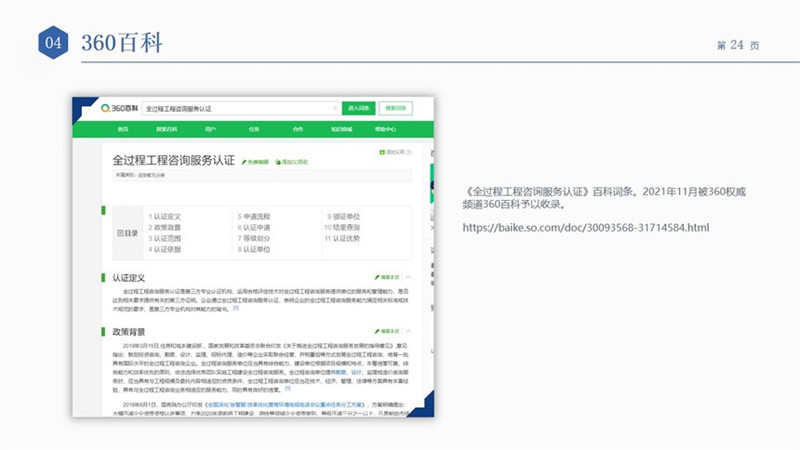Collapse the 政策背景 section using its arrow
This screenshot has width=800, height=450.
tap(408, 331)
